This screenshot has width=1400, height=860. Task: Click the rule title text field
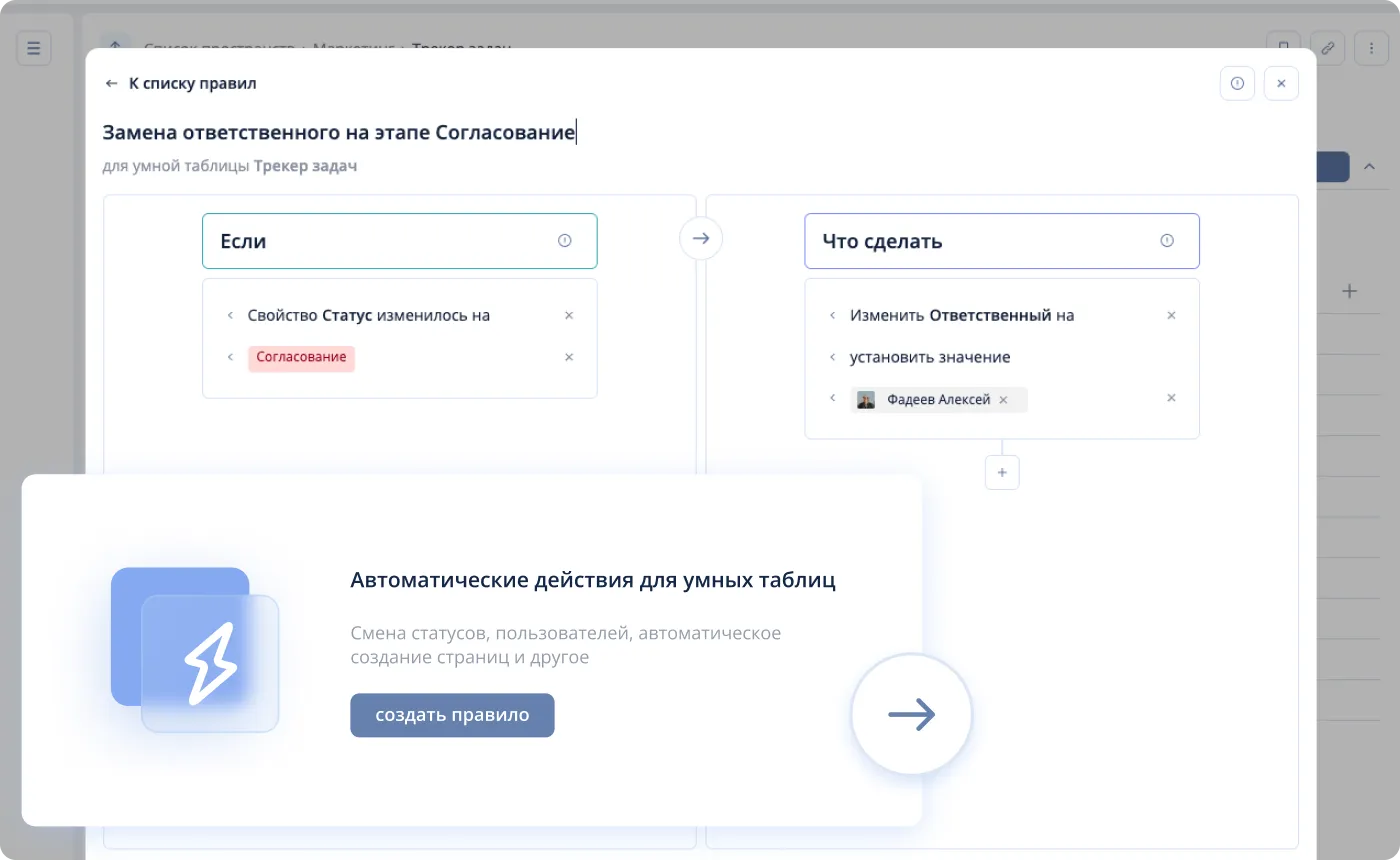coord(339,133)
